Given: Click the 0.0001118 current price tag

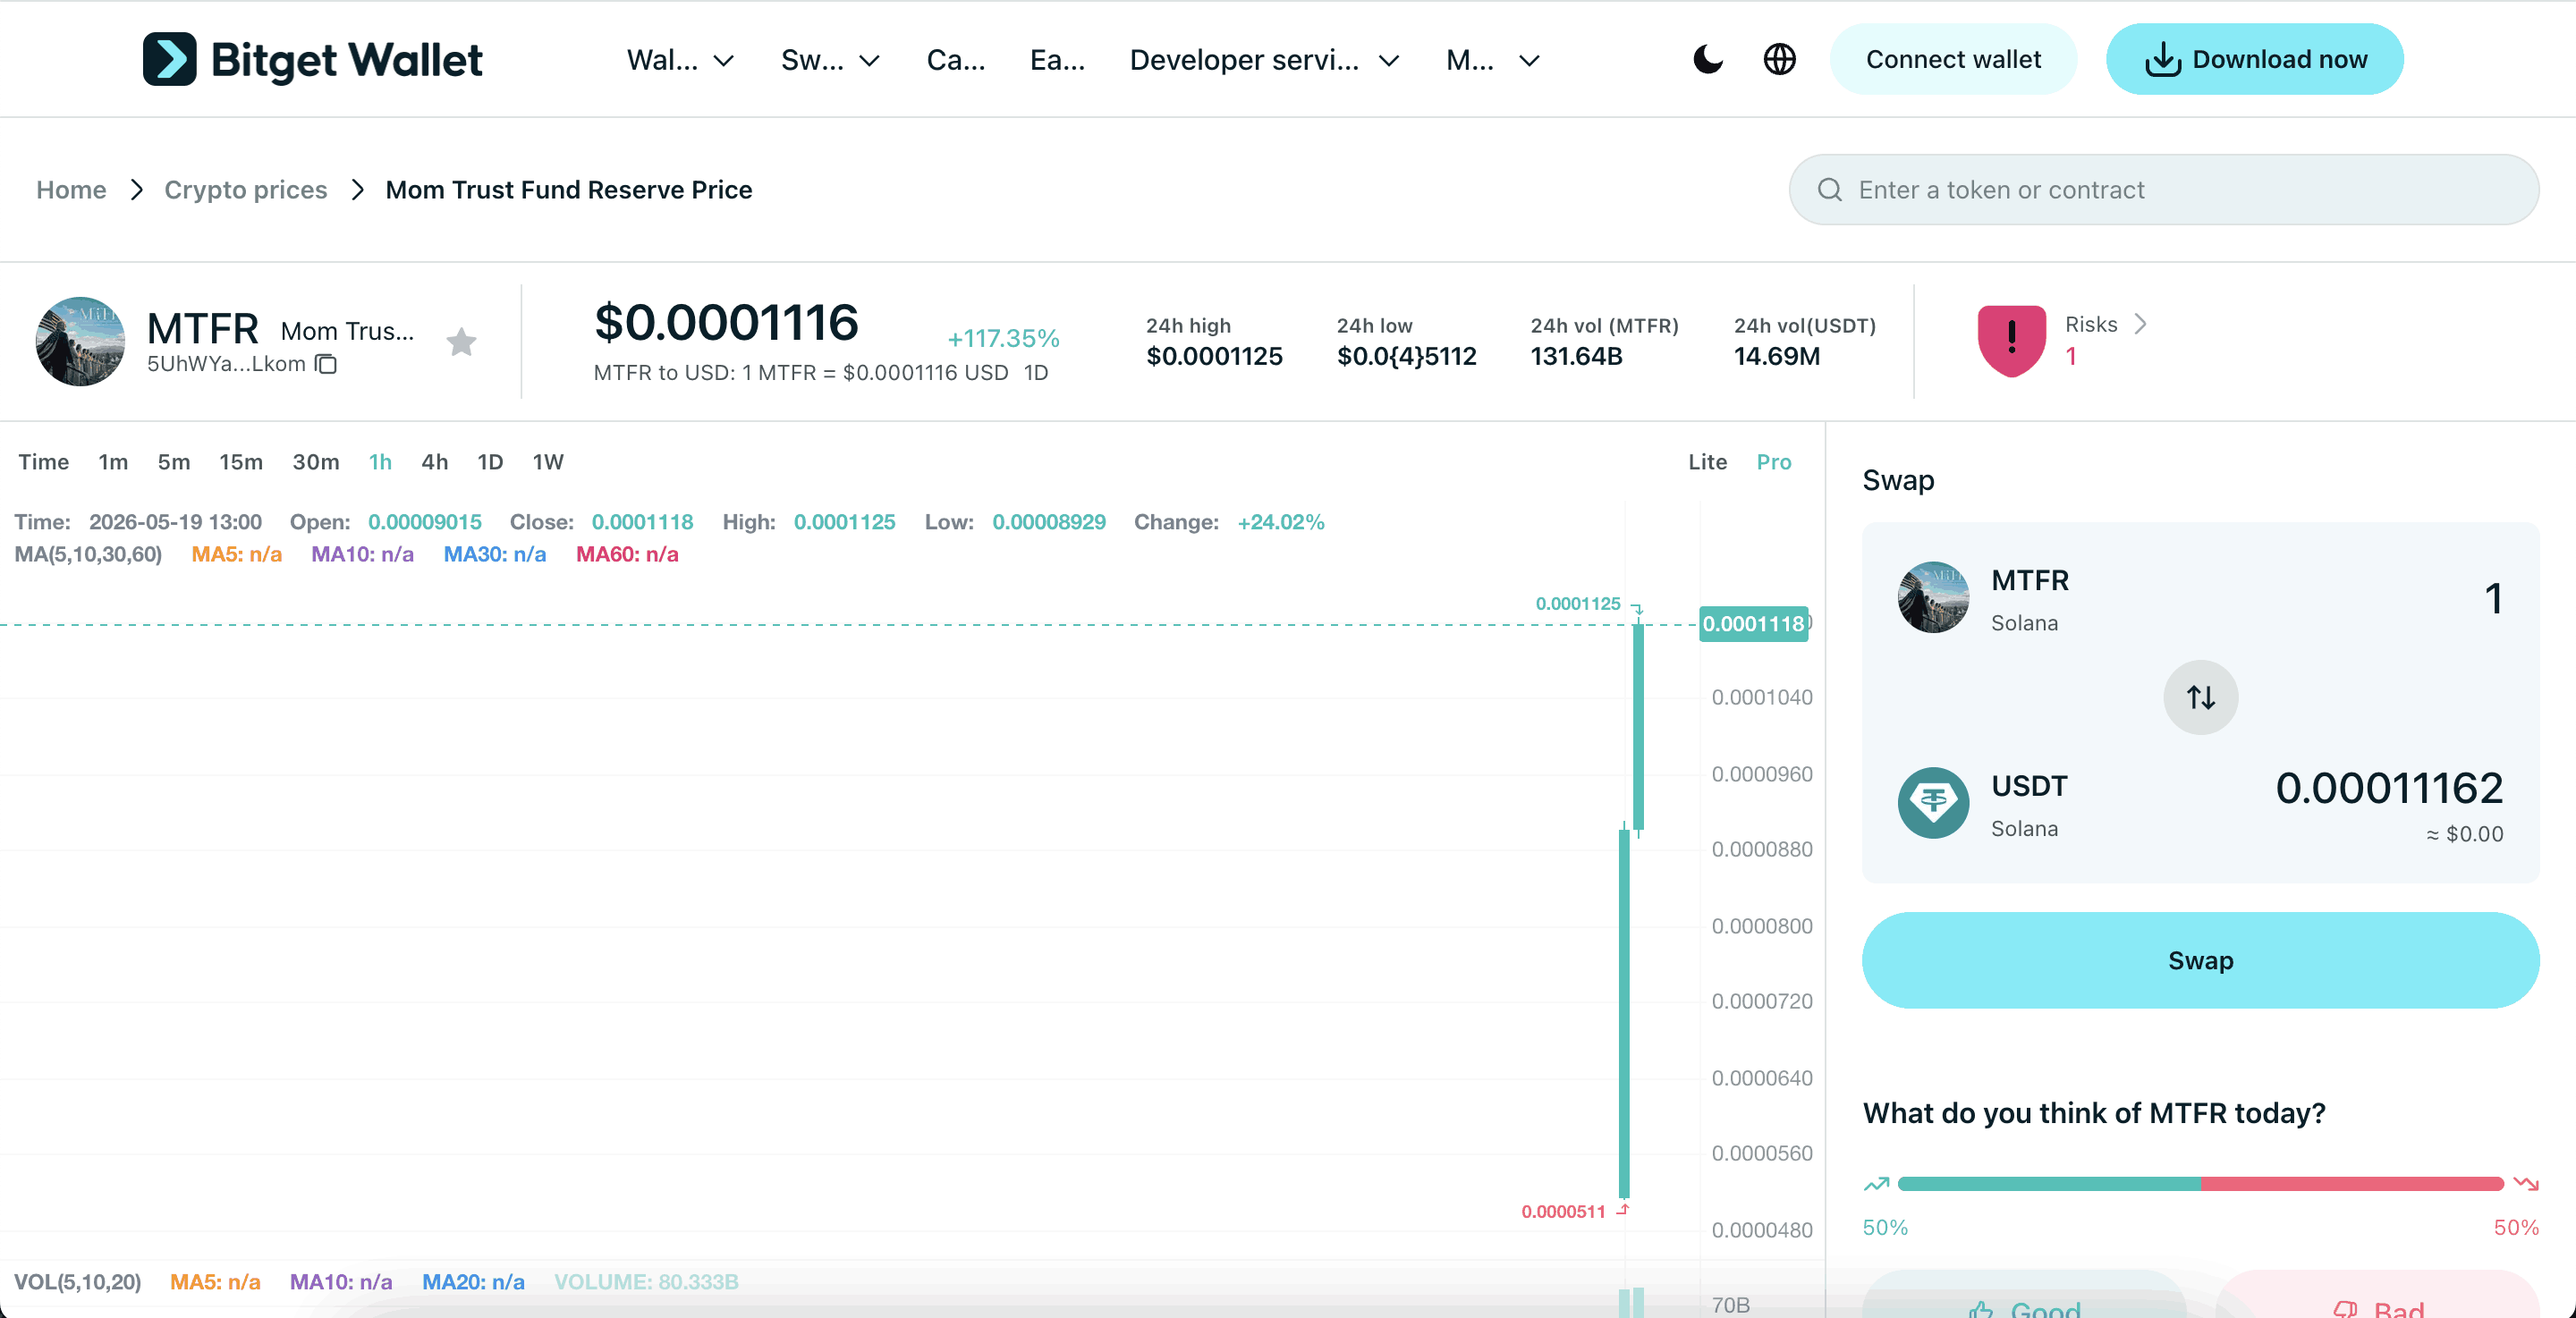Looking at the screenshot, I should pyautogui.click(x=1753, y=624).
